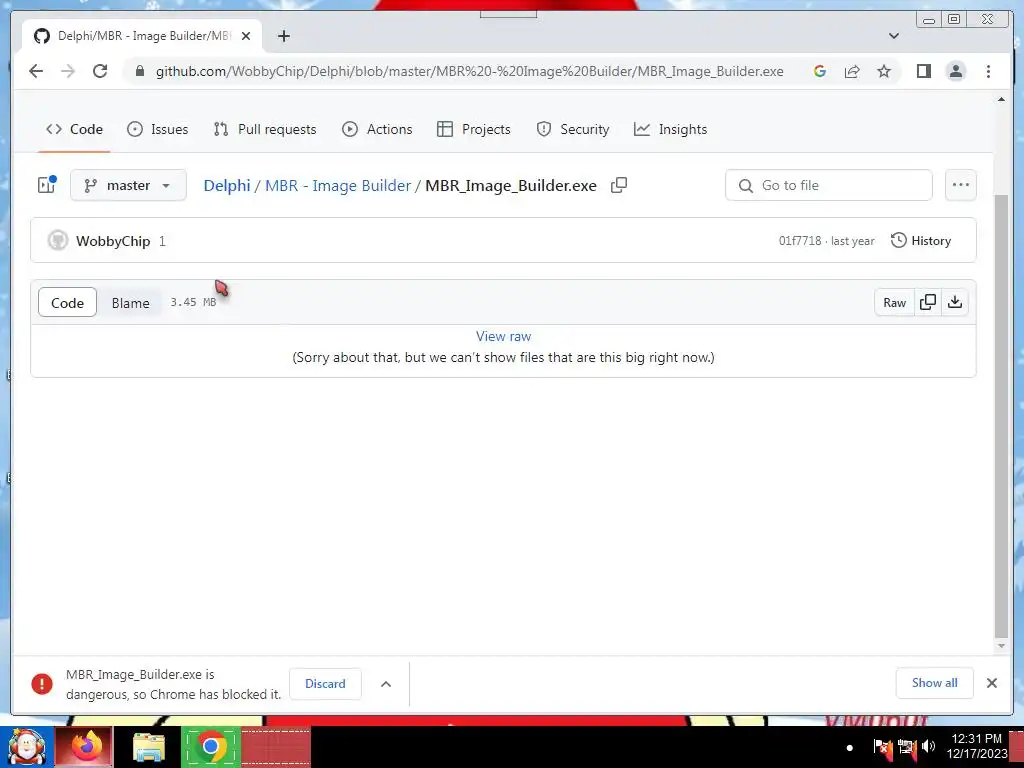Open the Pull requests tab

(x=264, y=129)
